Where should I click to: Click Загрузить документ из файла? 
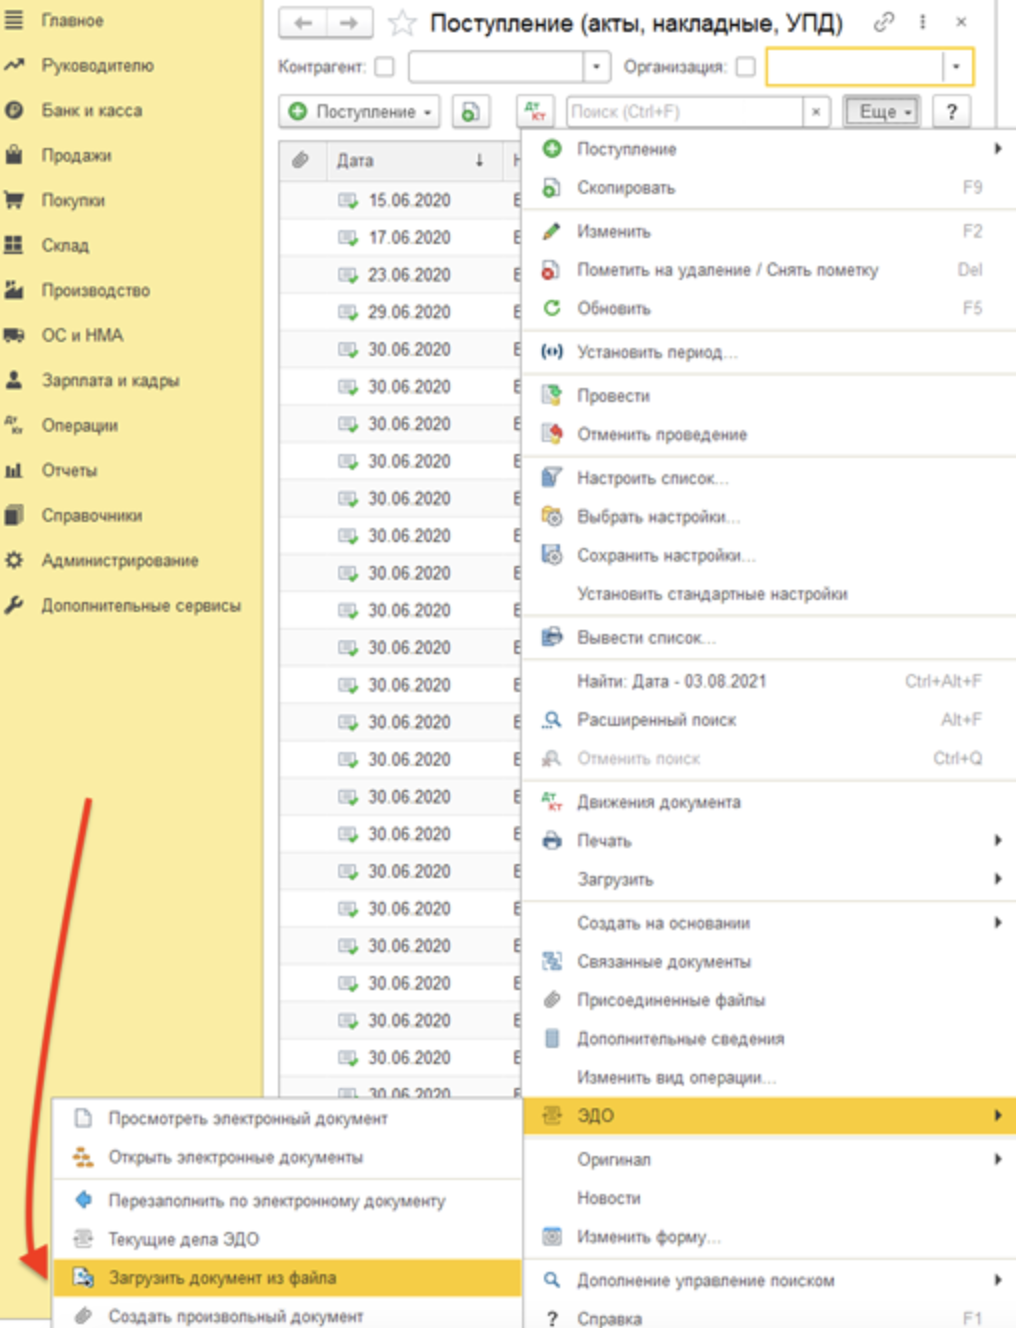point(288,1278)
